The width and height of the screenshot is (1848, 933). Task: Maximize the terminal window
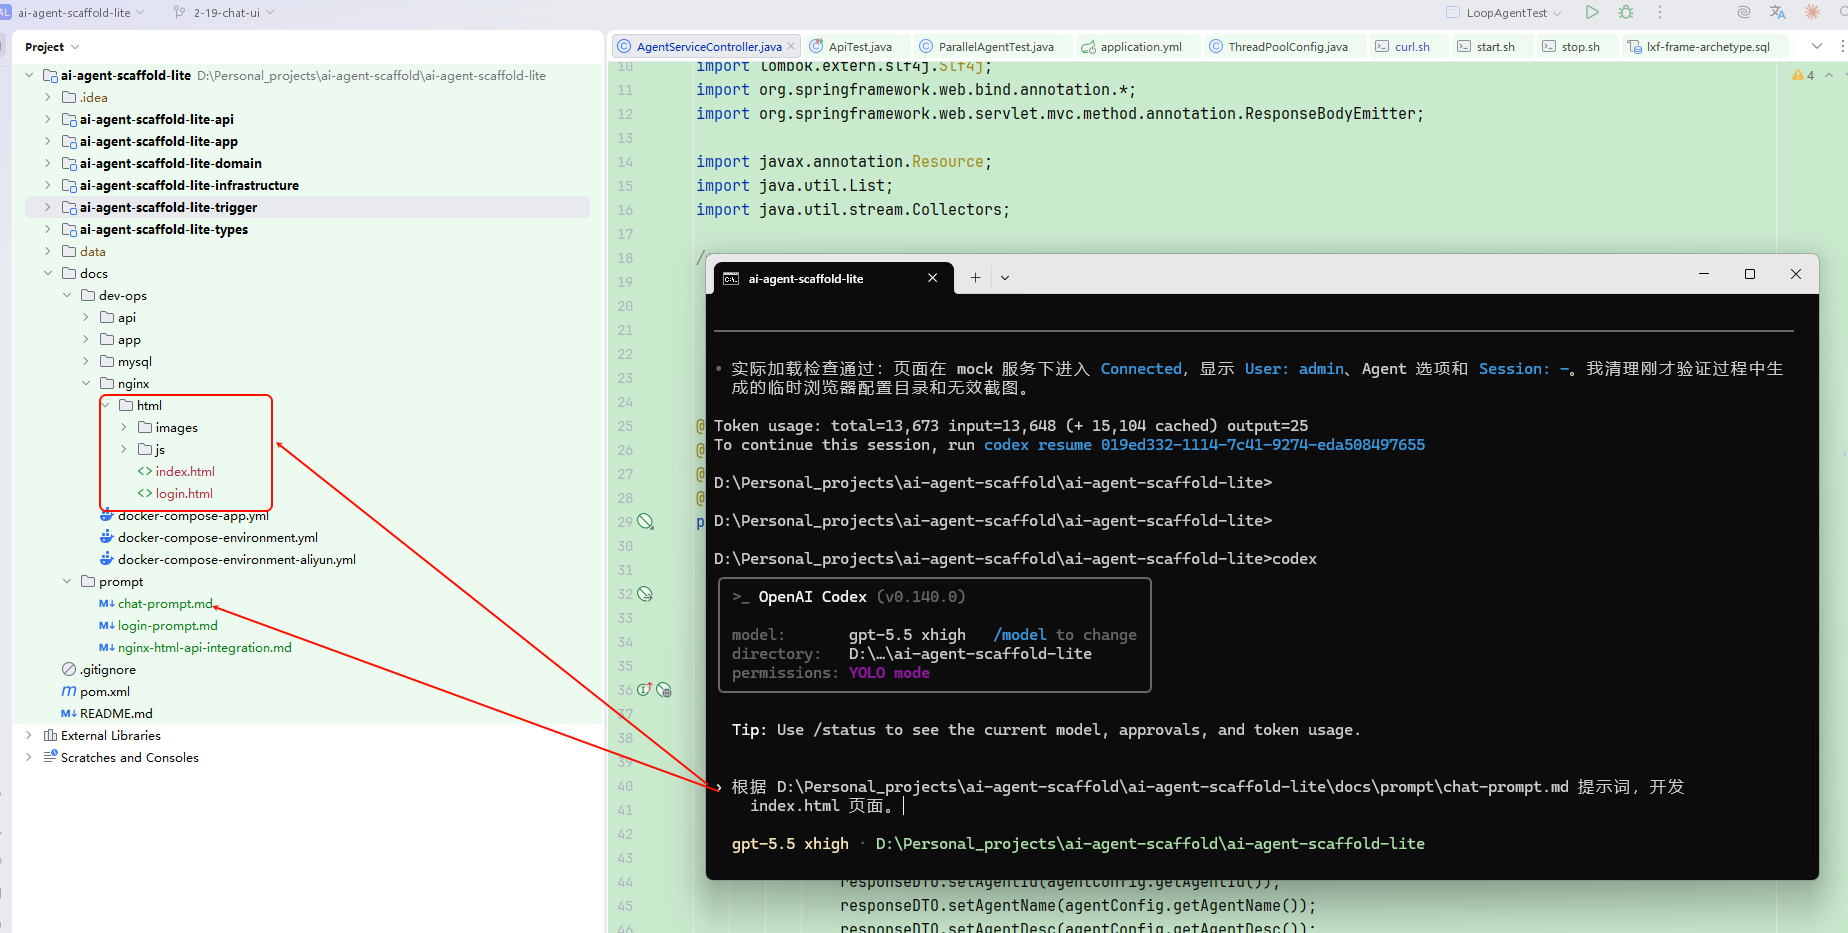coord(1750,274)
